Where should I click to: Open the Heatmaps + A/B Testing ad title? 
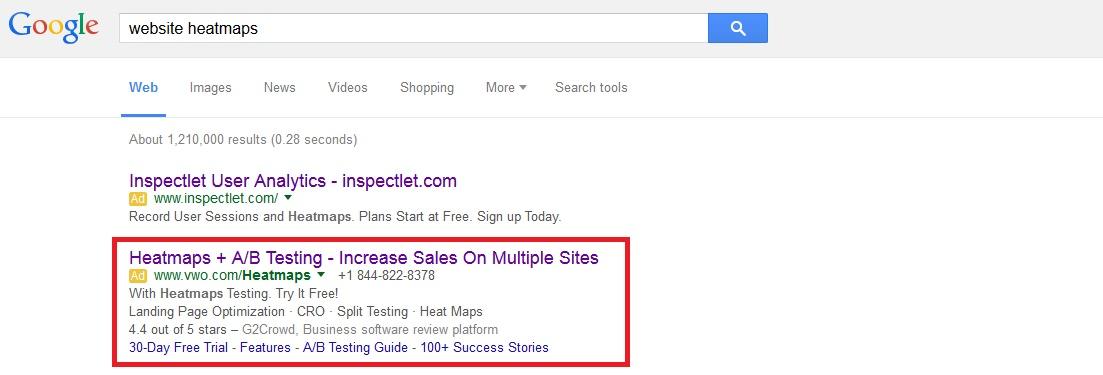(364, 258)
